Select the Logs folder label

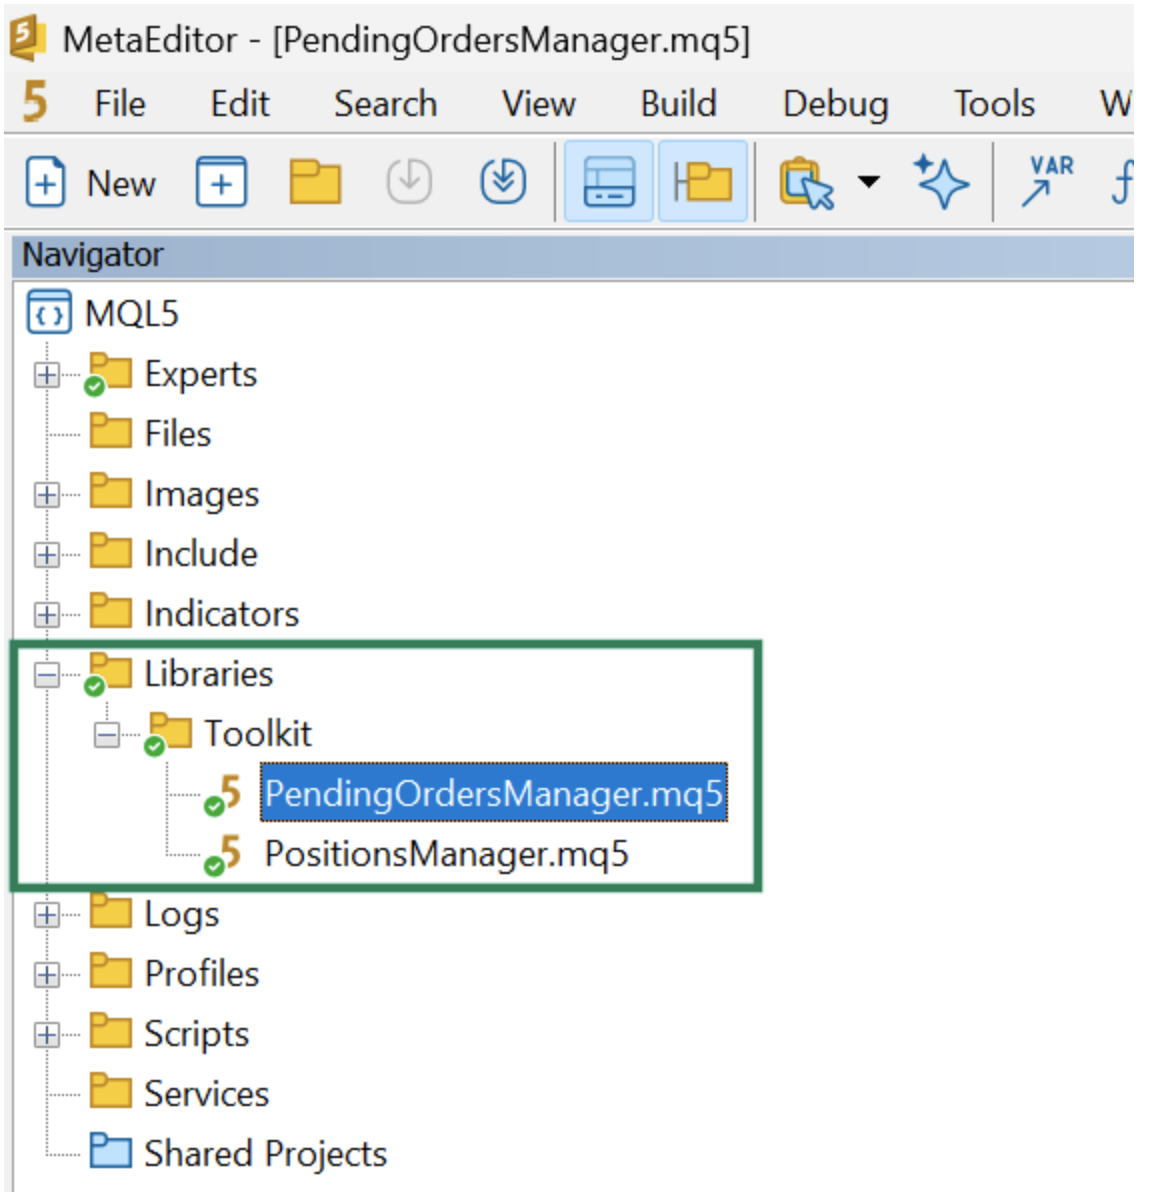[x=182, y=915]
